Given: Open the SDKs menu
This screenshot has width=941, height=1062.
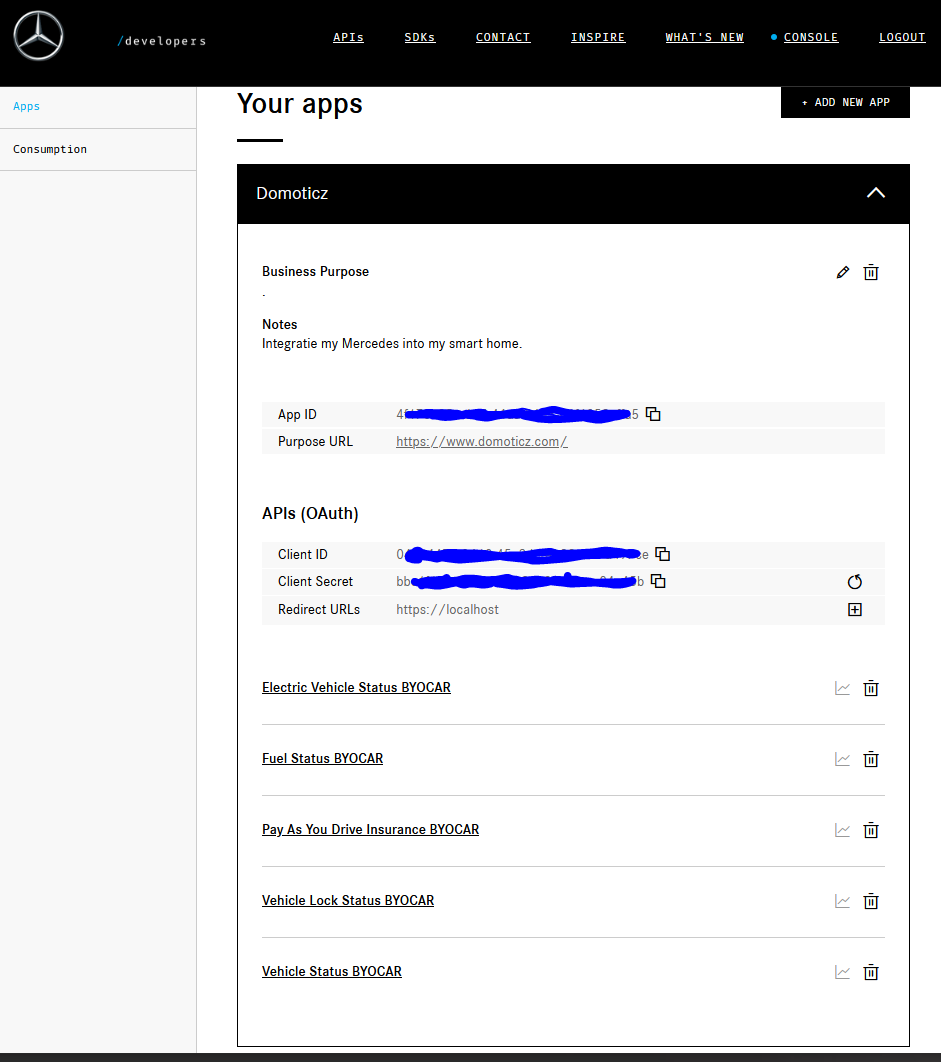Looking at the screenshot, I should point(420,37).
